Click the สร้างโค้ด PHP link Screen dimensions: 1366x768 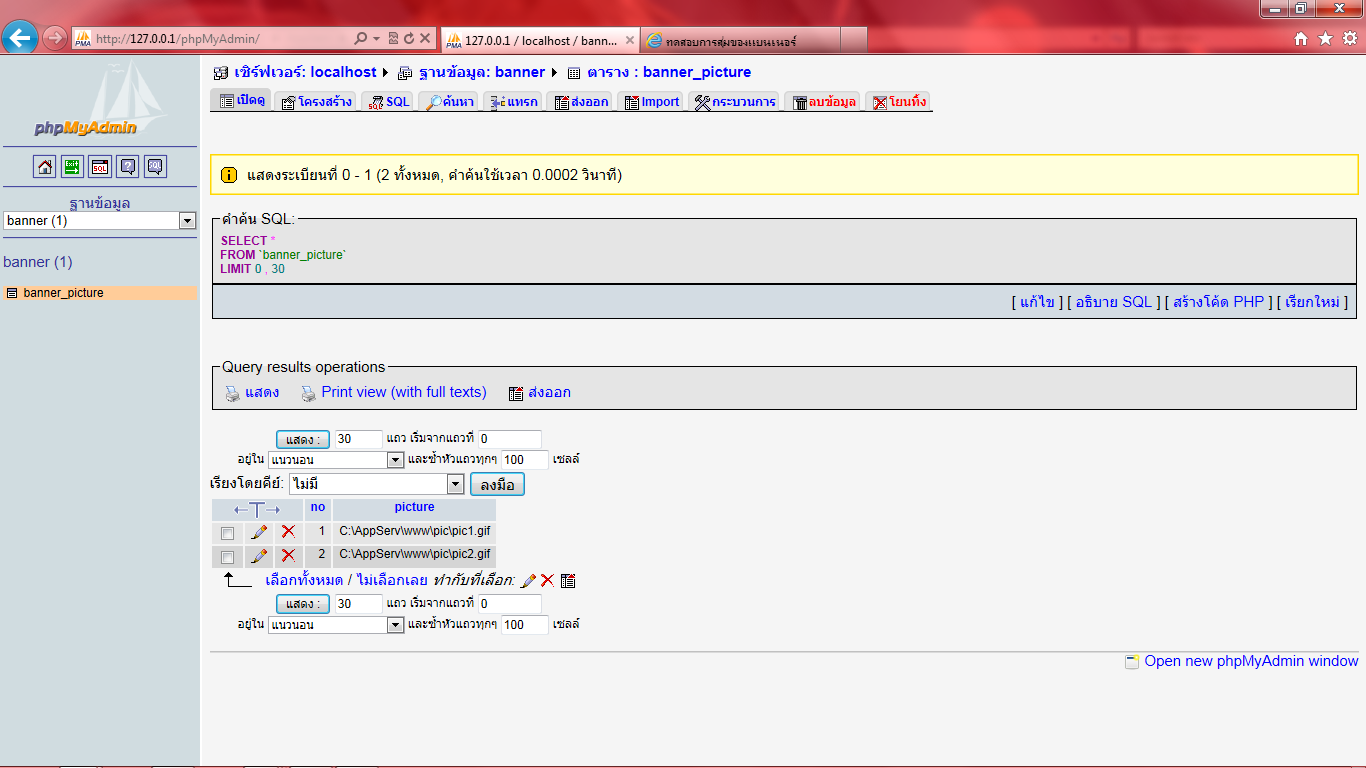[1219, 301]
